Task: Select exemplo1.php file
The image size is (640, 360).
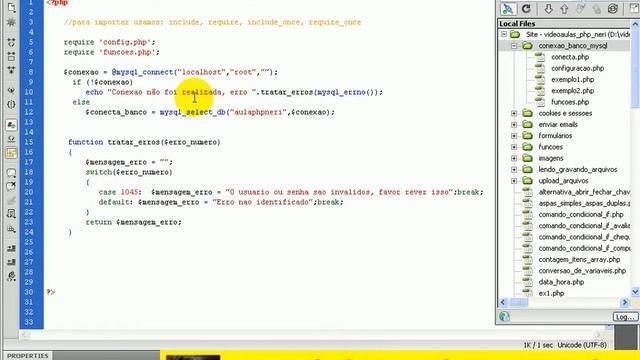Action: pos(572,80)
